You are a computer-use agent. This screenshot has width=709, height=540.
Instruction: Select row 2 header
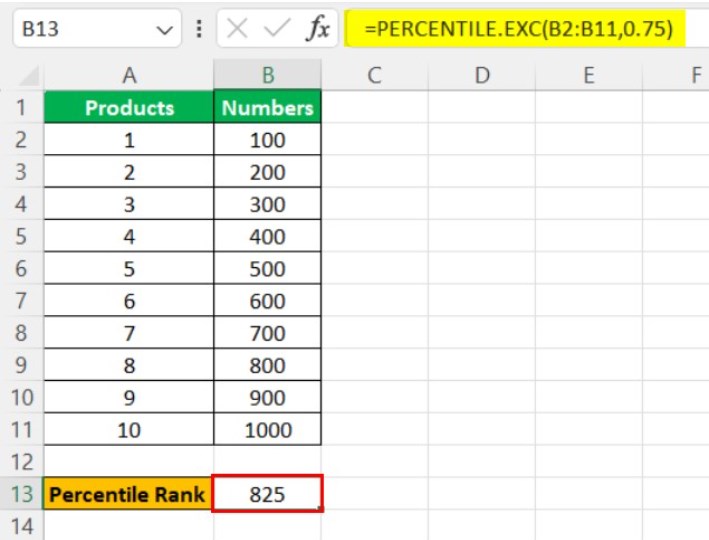21,139
